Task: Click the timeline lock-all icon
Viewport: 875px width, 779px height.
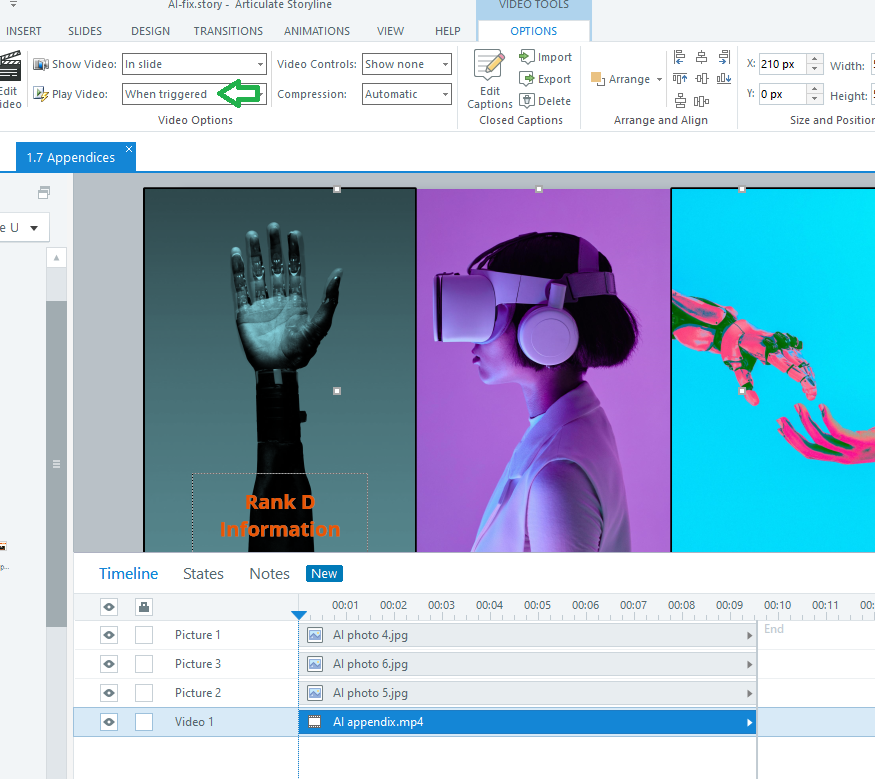Action: click(x=143, y=606)
